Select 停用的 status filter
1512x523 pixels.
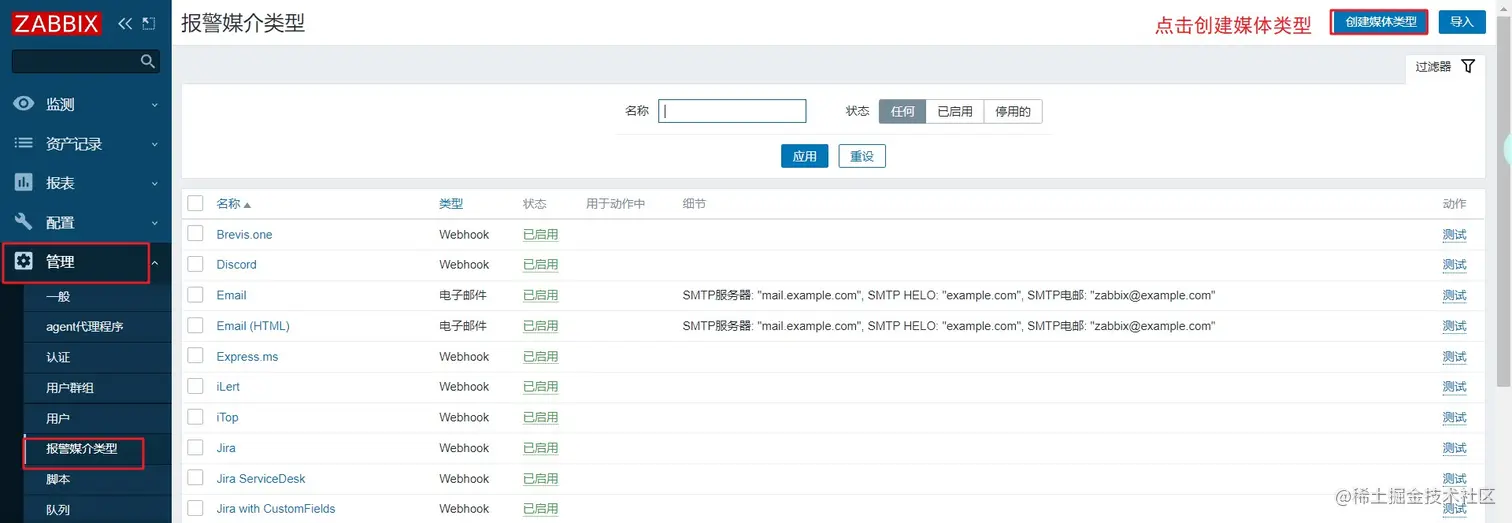[1013, 111]
